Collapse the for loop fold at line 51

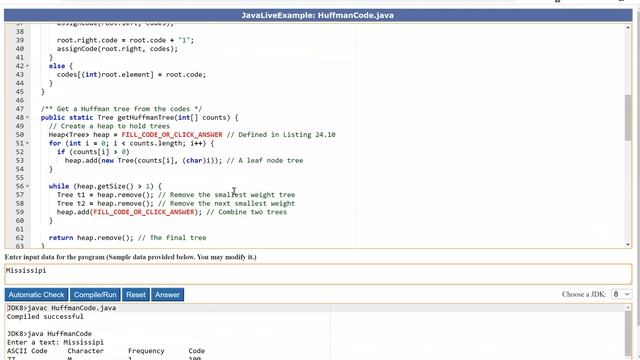(27, 143)
